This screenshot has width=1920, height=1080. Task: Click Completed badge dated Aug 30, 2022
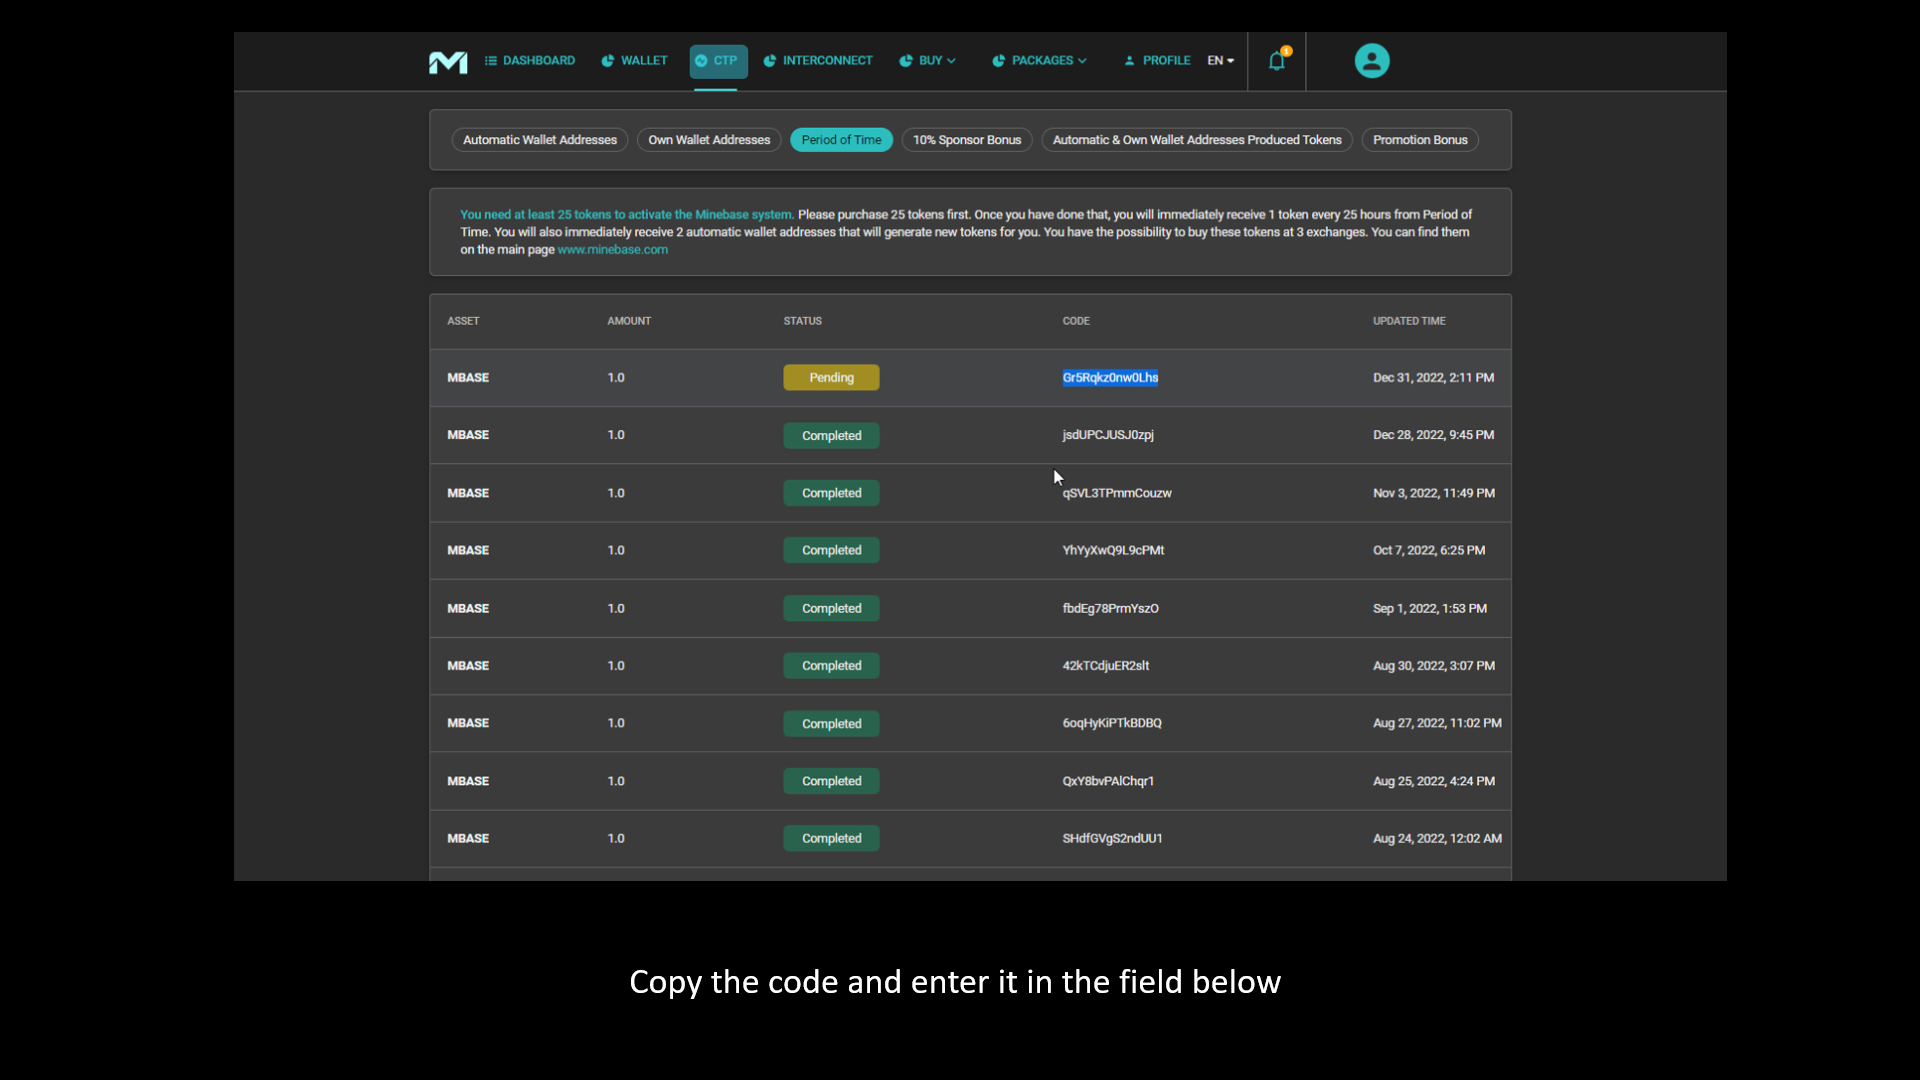pyautogui.click(x=831, y=665)
